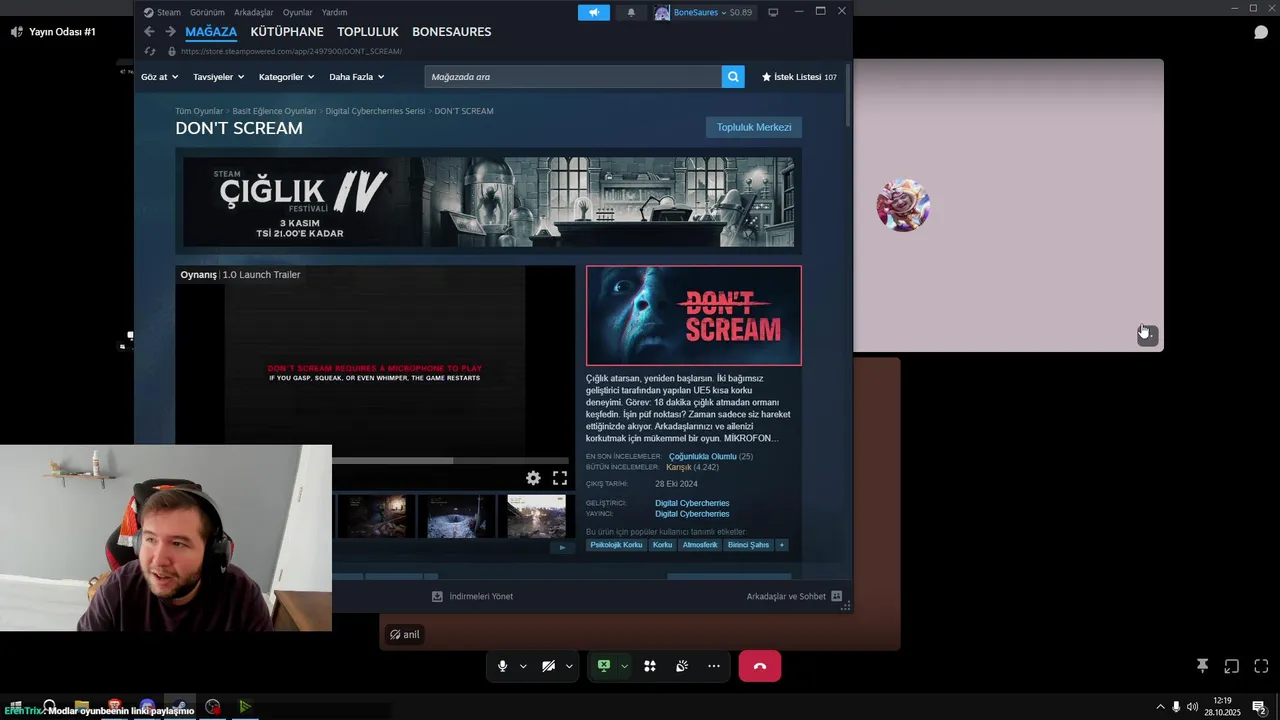
Task: Switch to the TOPLULUK tab
Action: 368,32
